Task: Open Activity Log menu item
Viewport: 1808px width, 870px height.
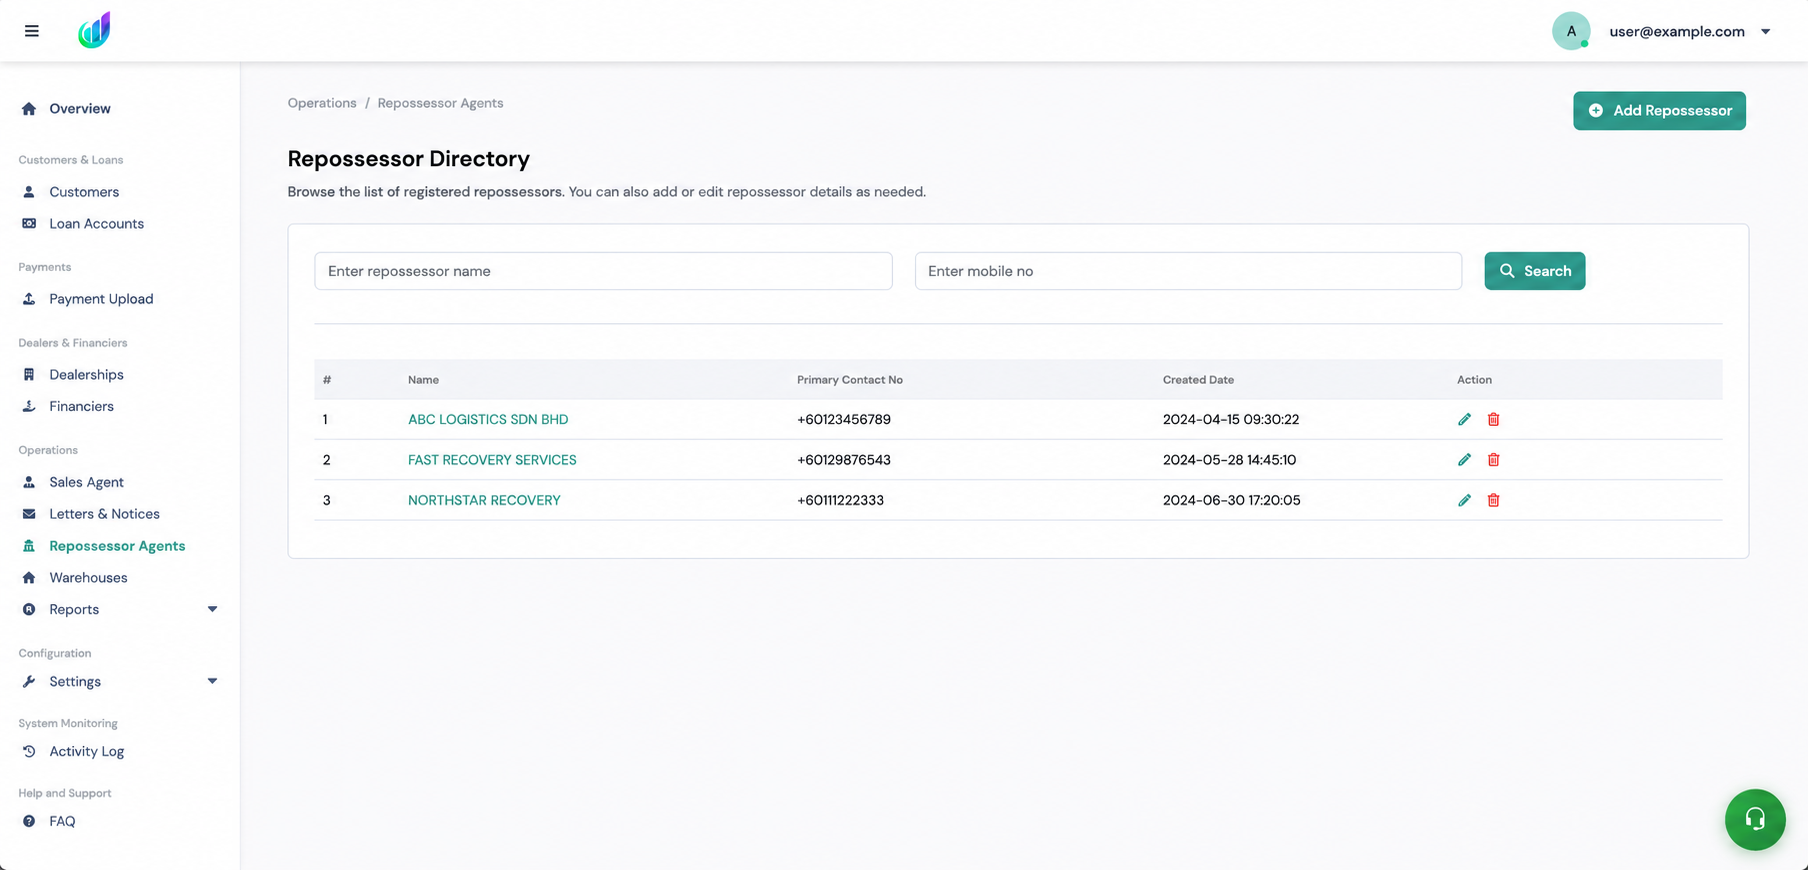Action: (86, 752)
